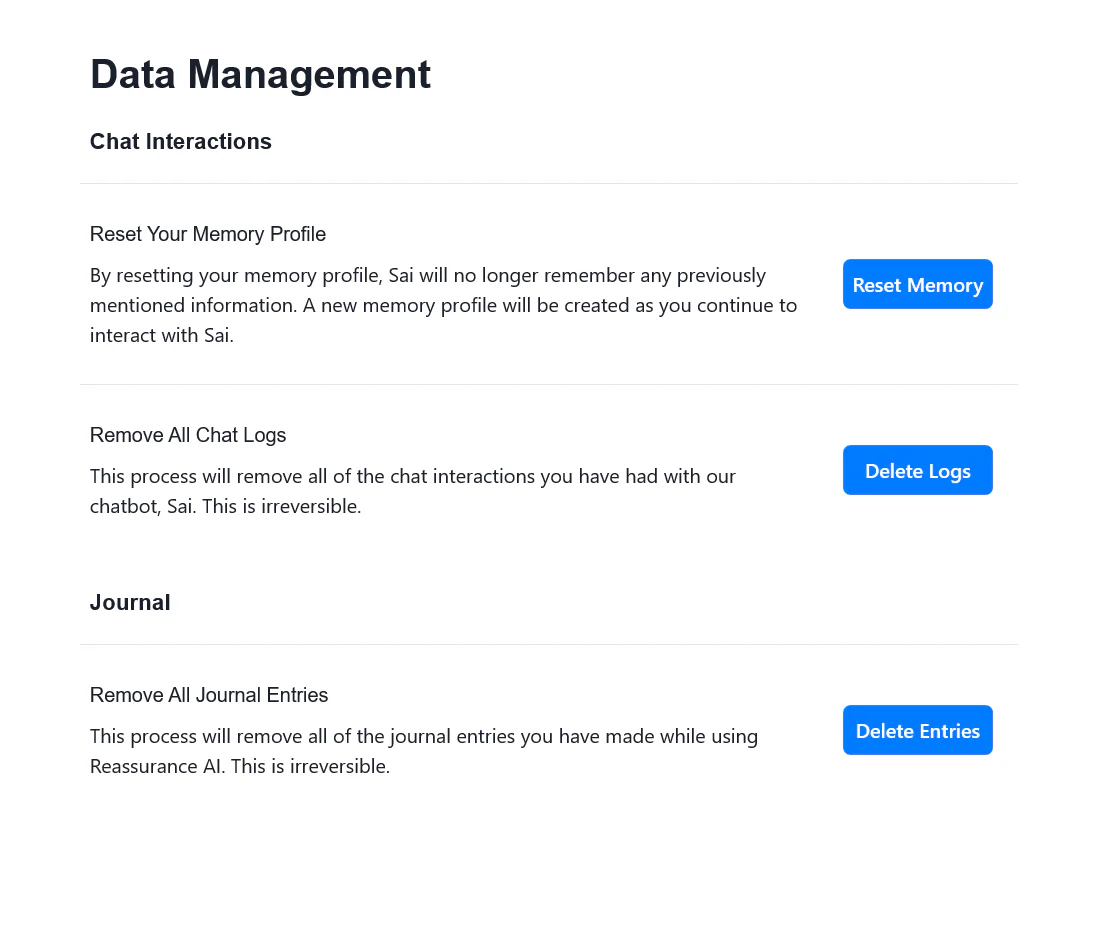Screen dimensions: 1097x947
Task: Select the Remove All Journal Entries label
Action: [x=208, y=695]
